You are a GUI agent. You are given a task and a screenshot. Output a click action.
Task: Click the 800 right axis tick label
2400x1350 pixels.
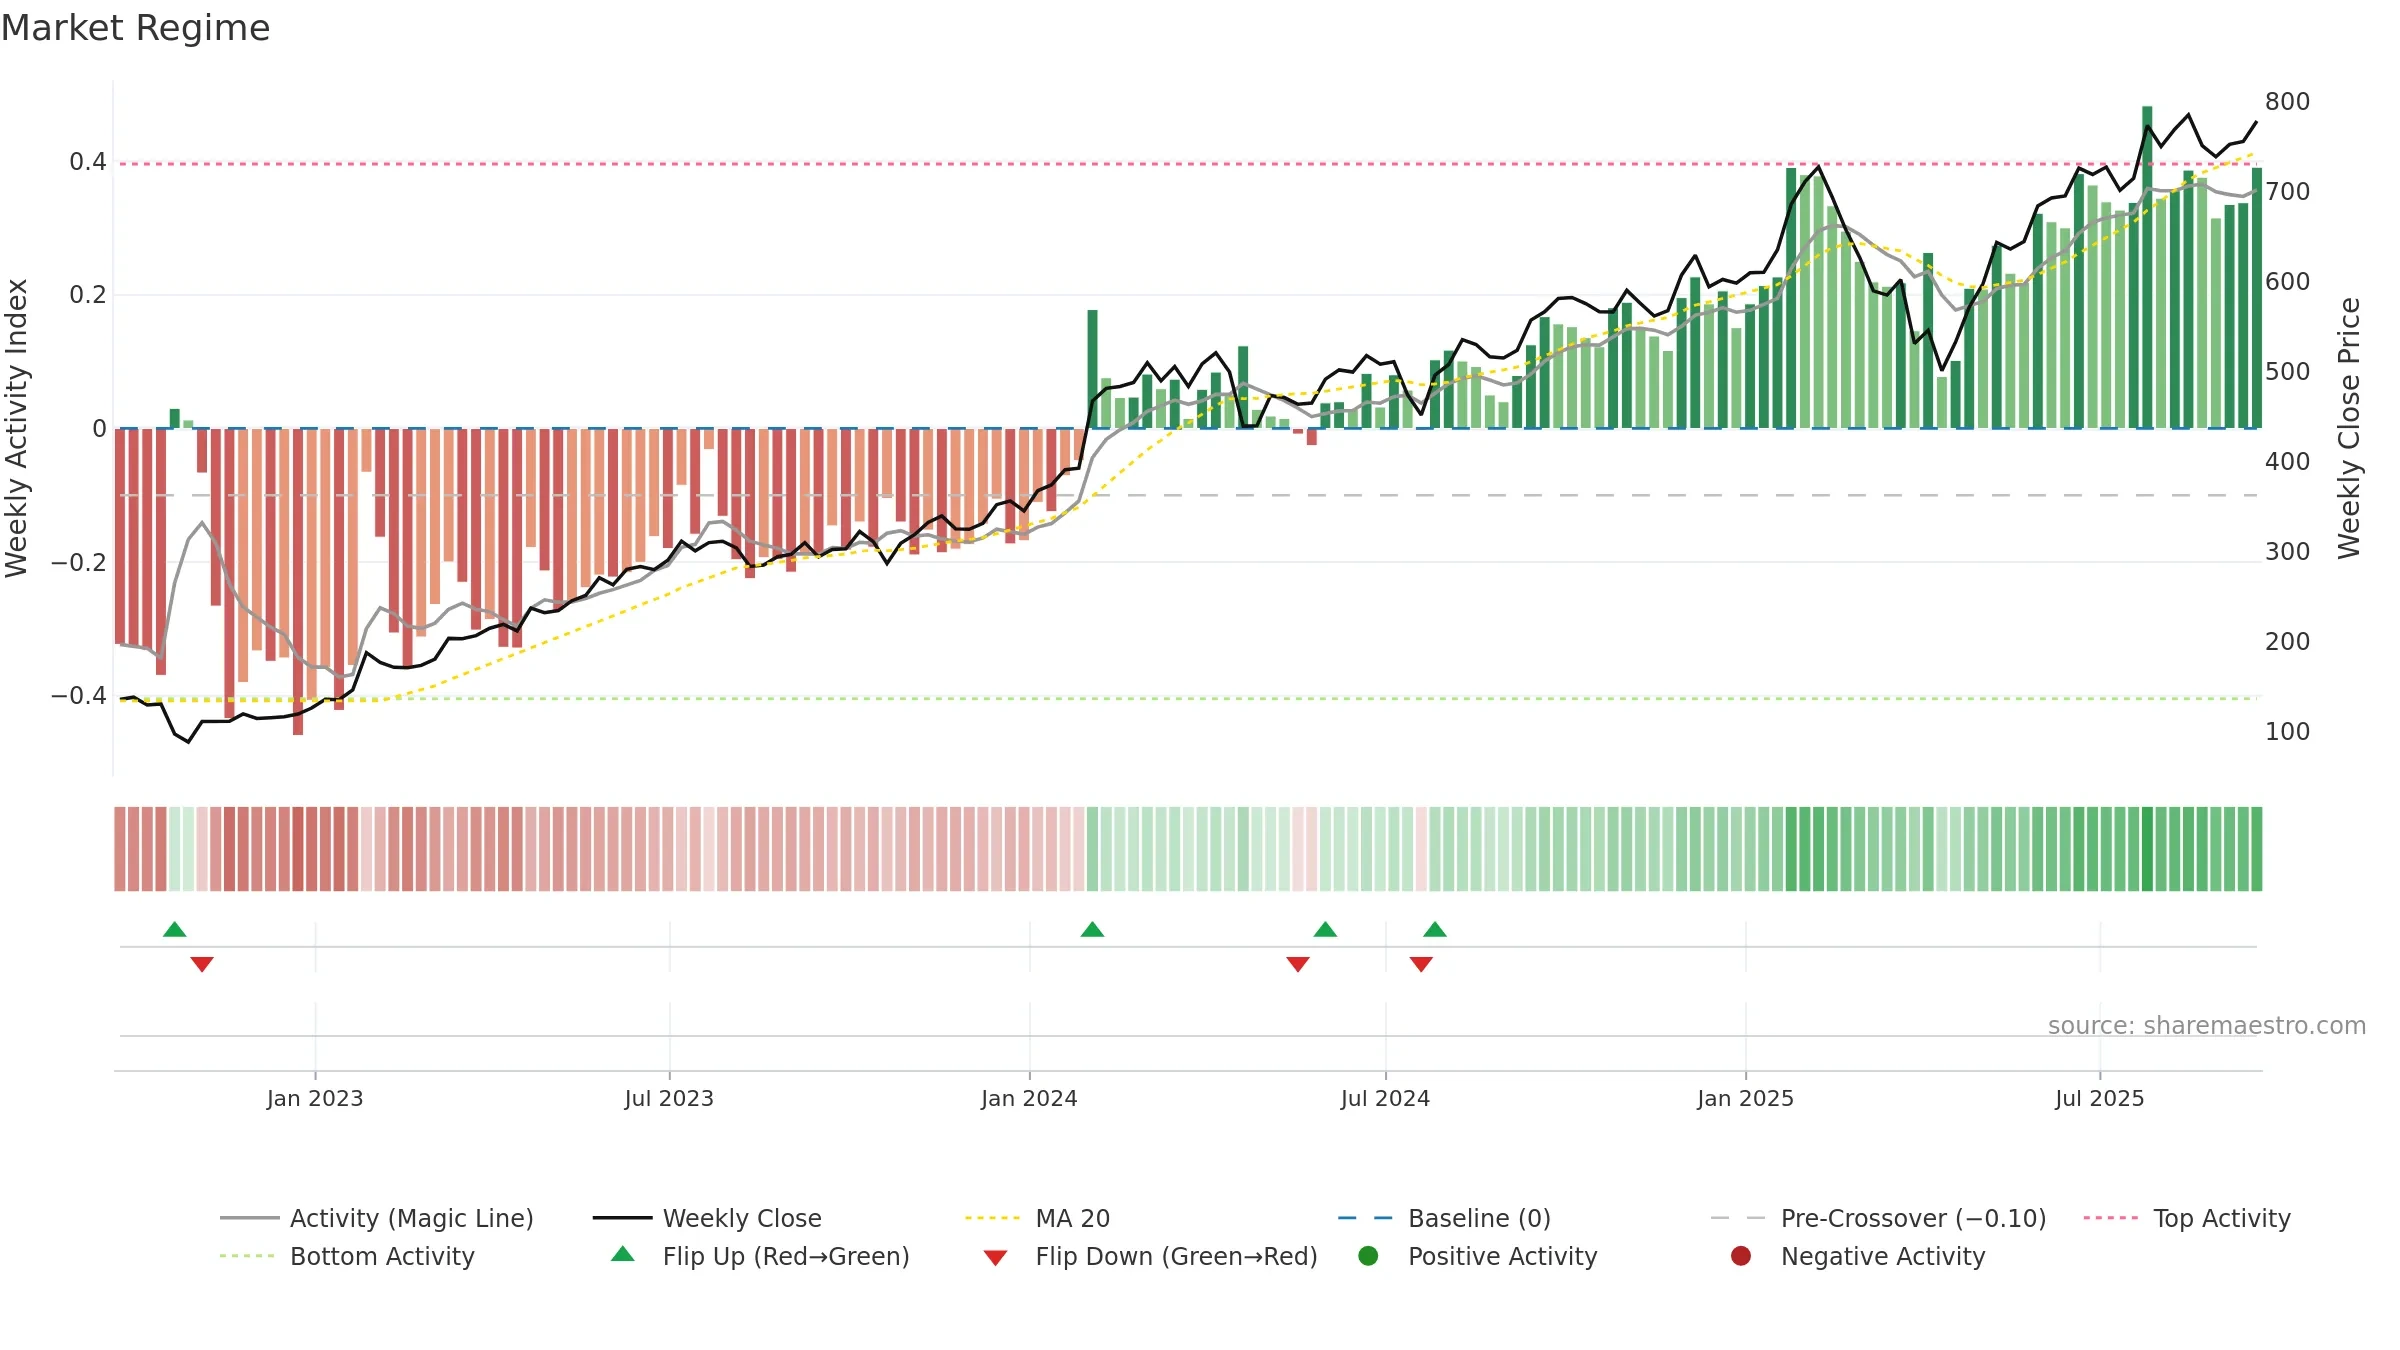(2288, 102)
